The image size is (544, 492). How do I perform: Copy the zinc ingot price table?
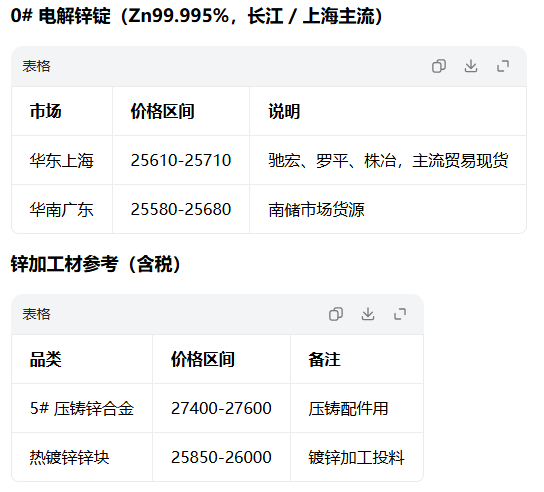coord(439,66)
